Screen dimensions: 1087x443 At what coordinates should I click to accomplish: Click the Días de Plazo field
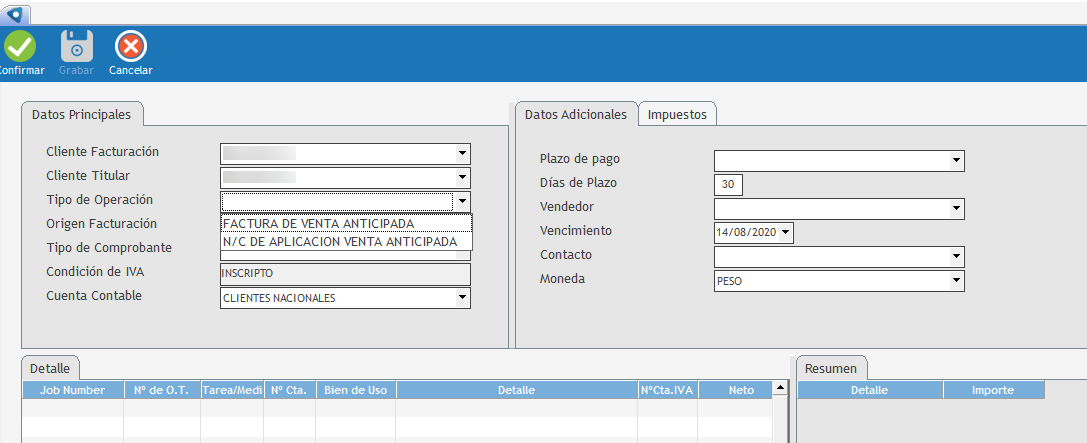(x=728, y=185)
